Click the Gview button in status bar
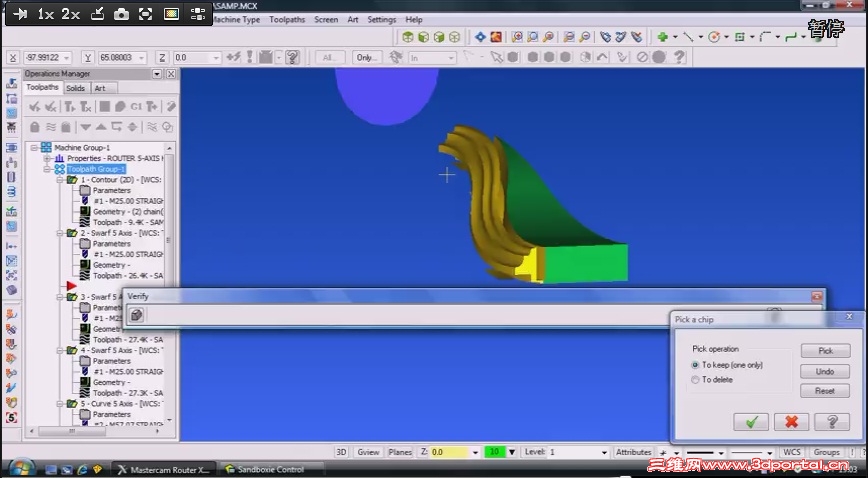This screenshot has width=868, height=478. point(368,452)
